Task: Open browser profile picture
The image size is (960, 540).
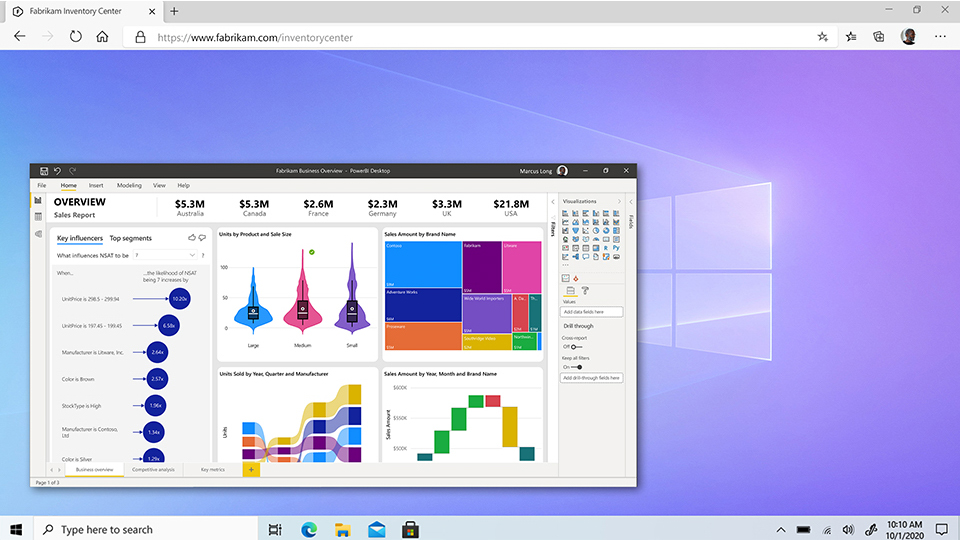Action: point(909,37)
